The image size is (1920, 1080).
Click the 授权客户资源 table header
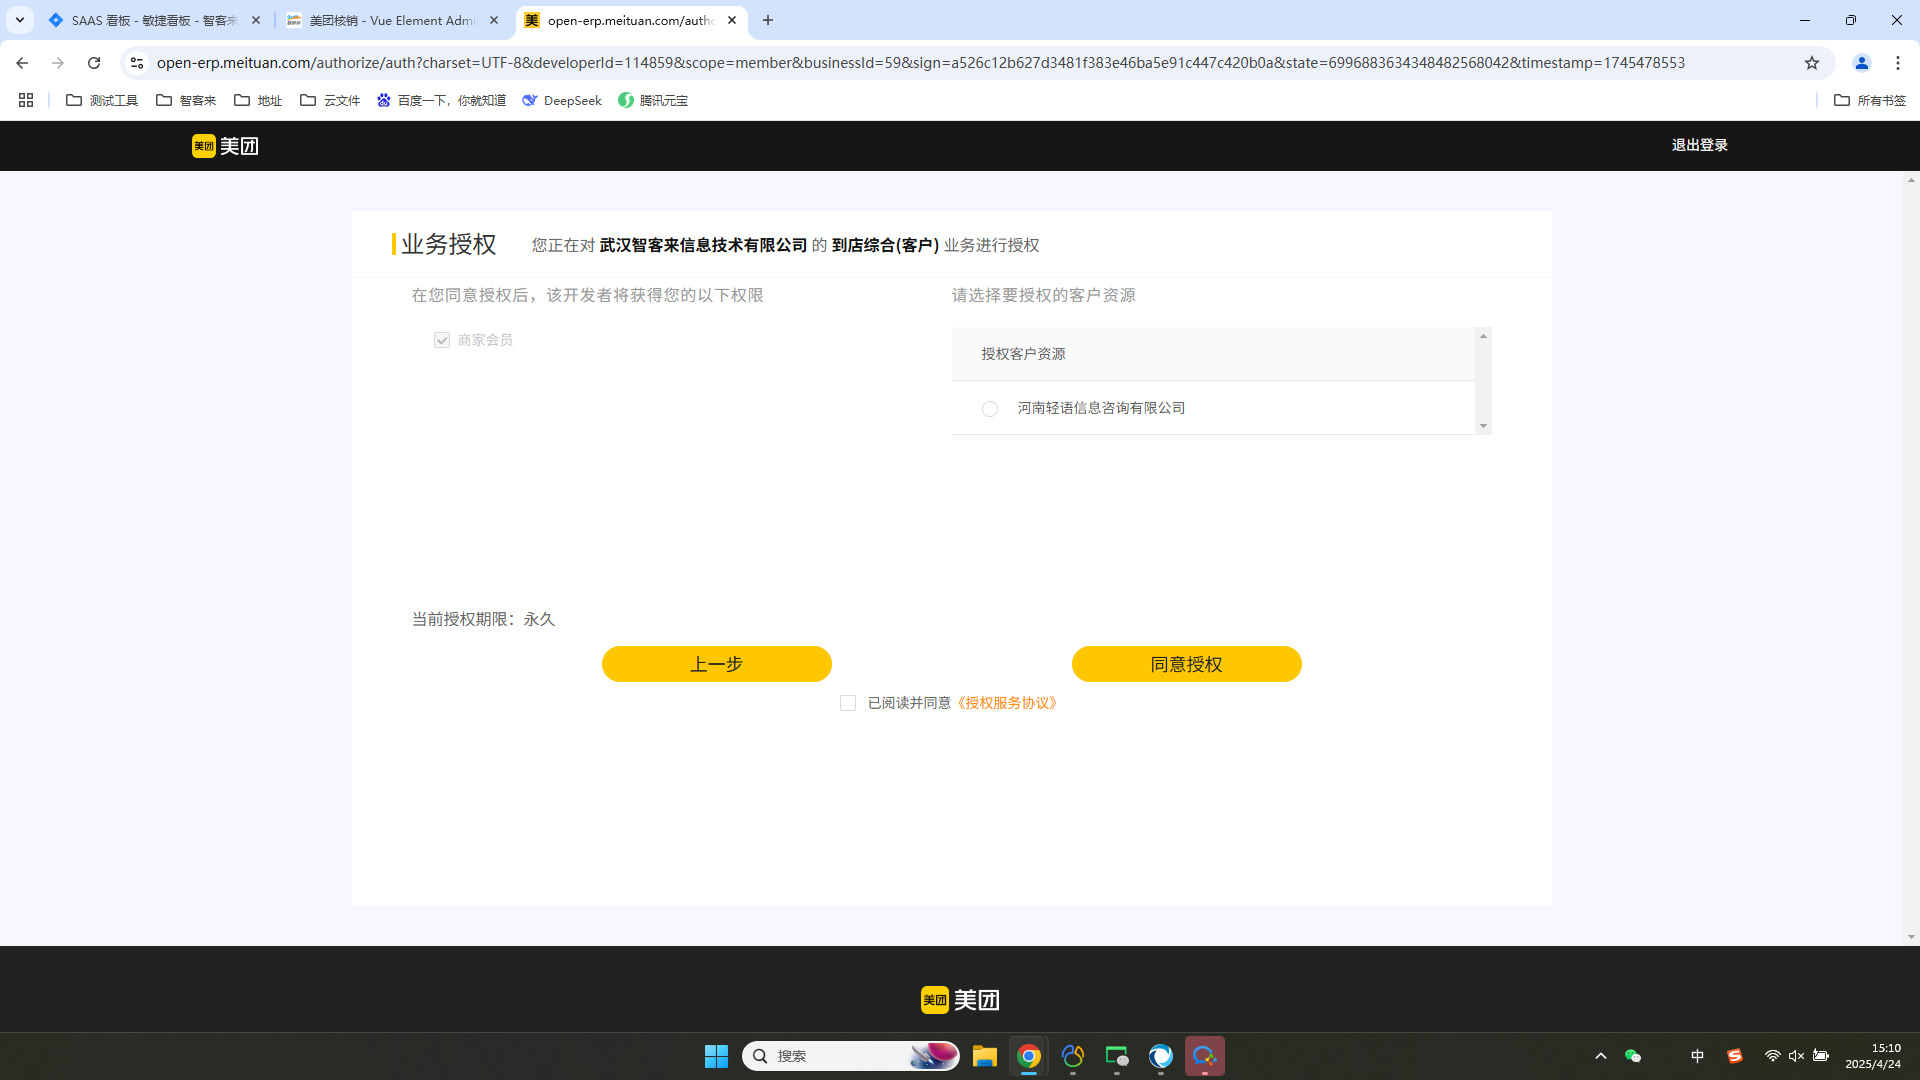[x=1213, y=354]
